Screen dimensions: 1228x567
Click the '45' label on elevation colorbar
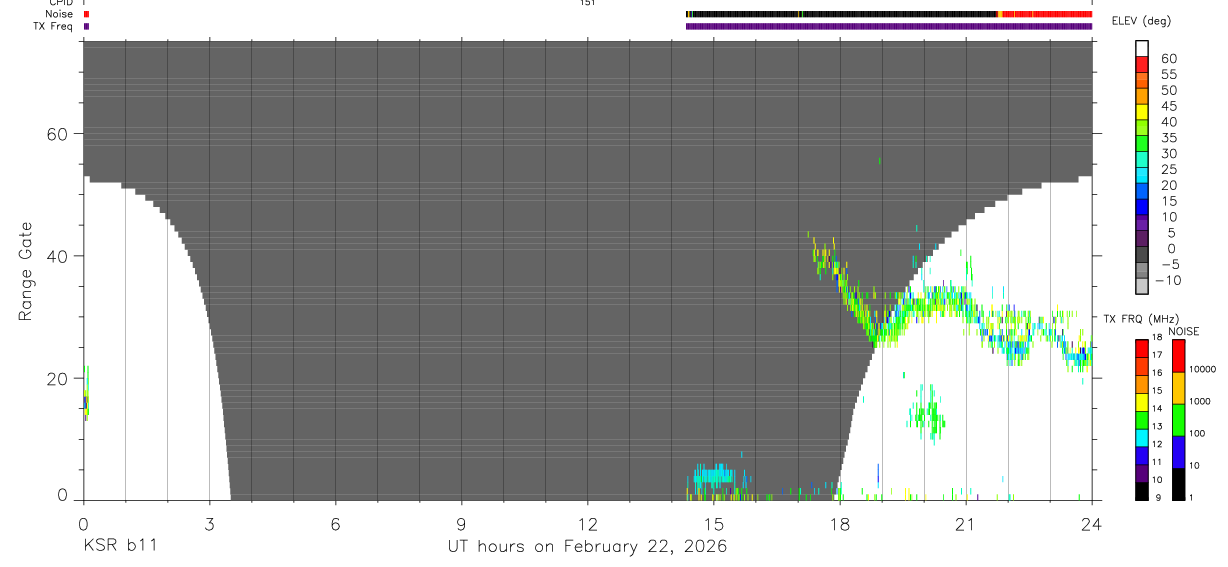pos(1168,106)
